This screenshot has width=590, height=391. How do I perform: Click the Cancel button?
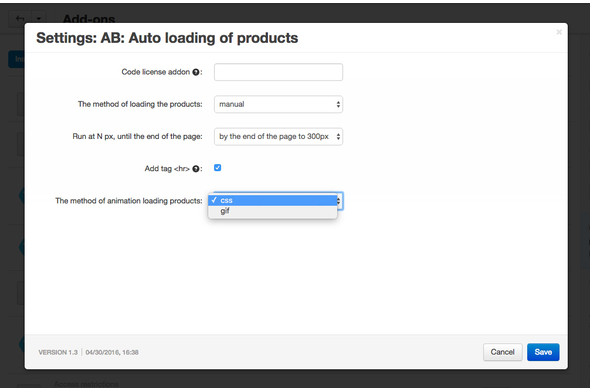[502, 352]
